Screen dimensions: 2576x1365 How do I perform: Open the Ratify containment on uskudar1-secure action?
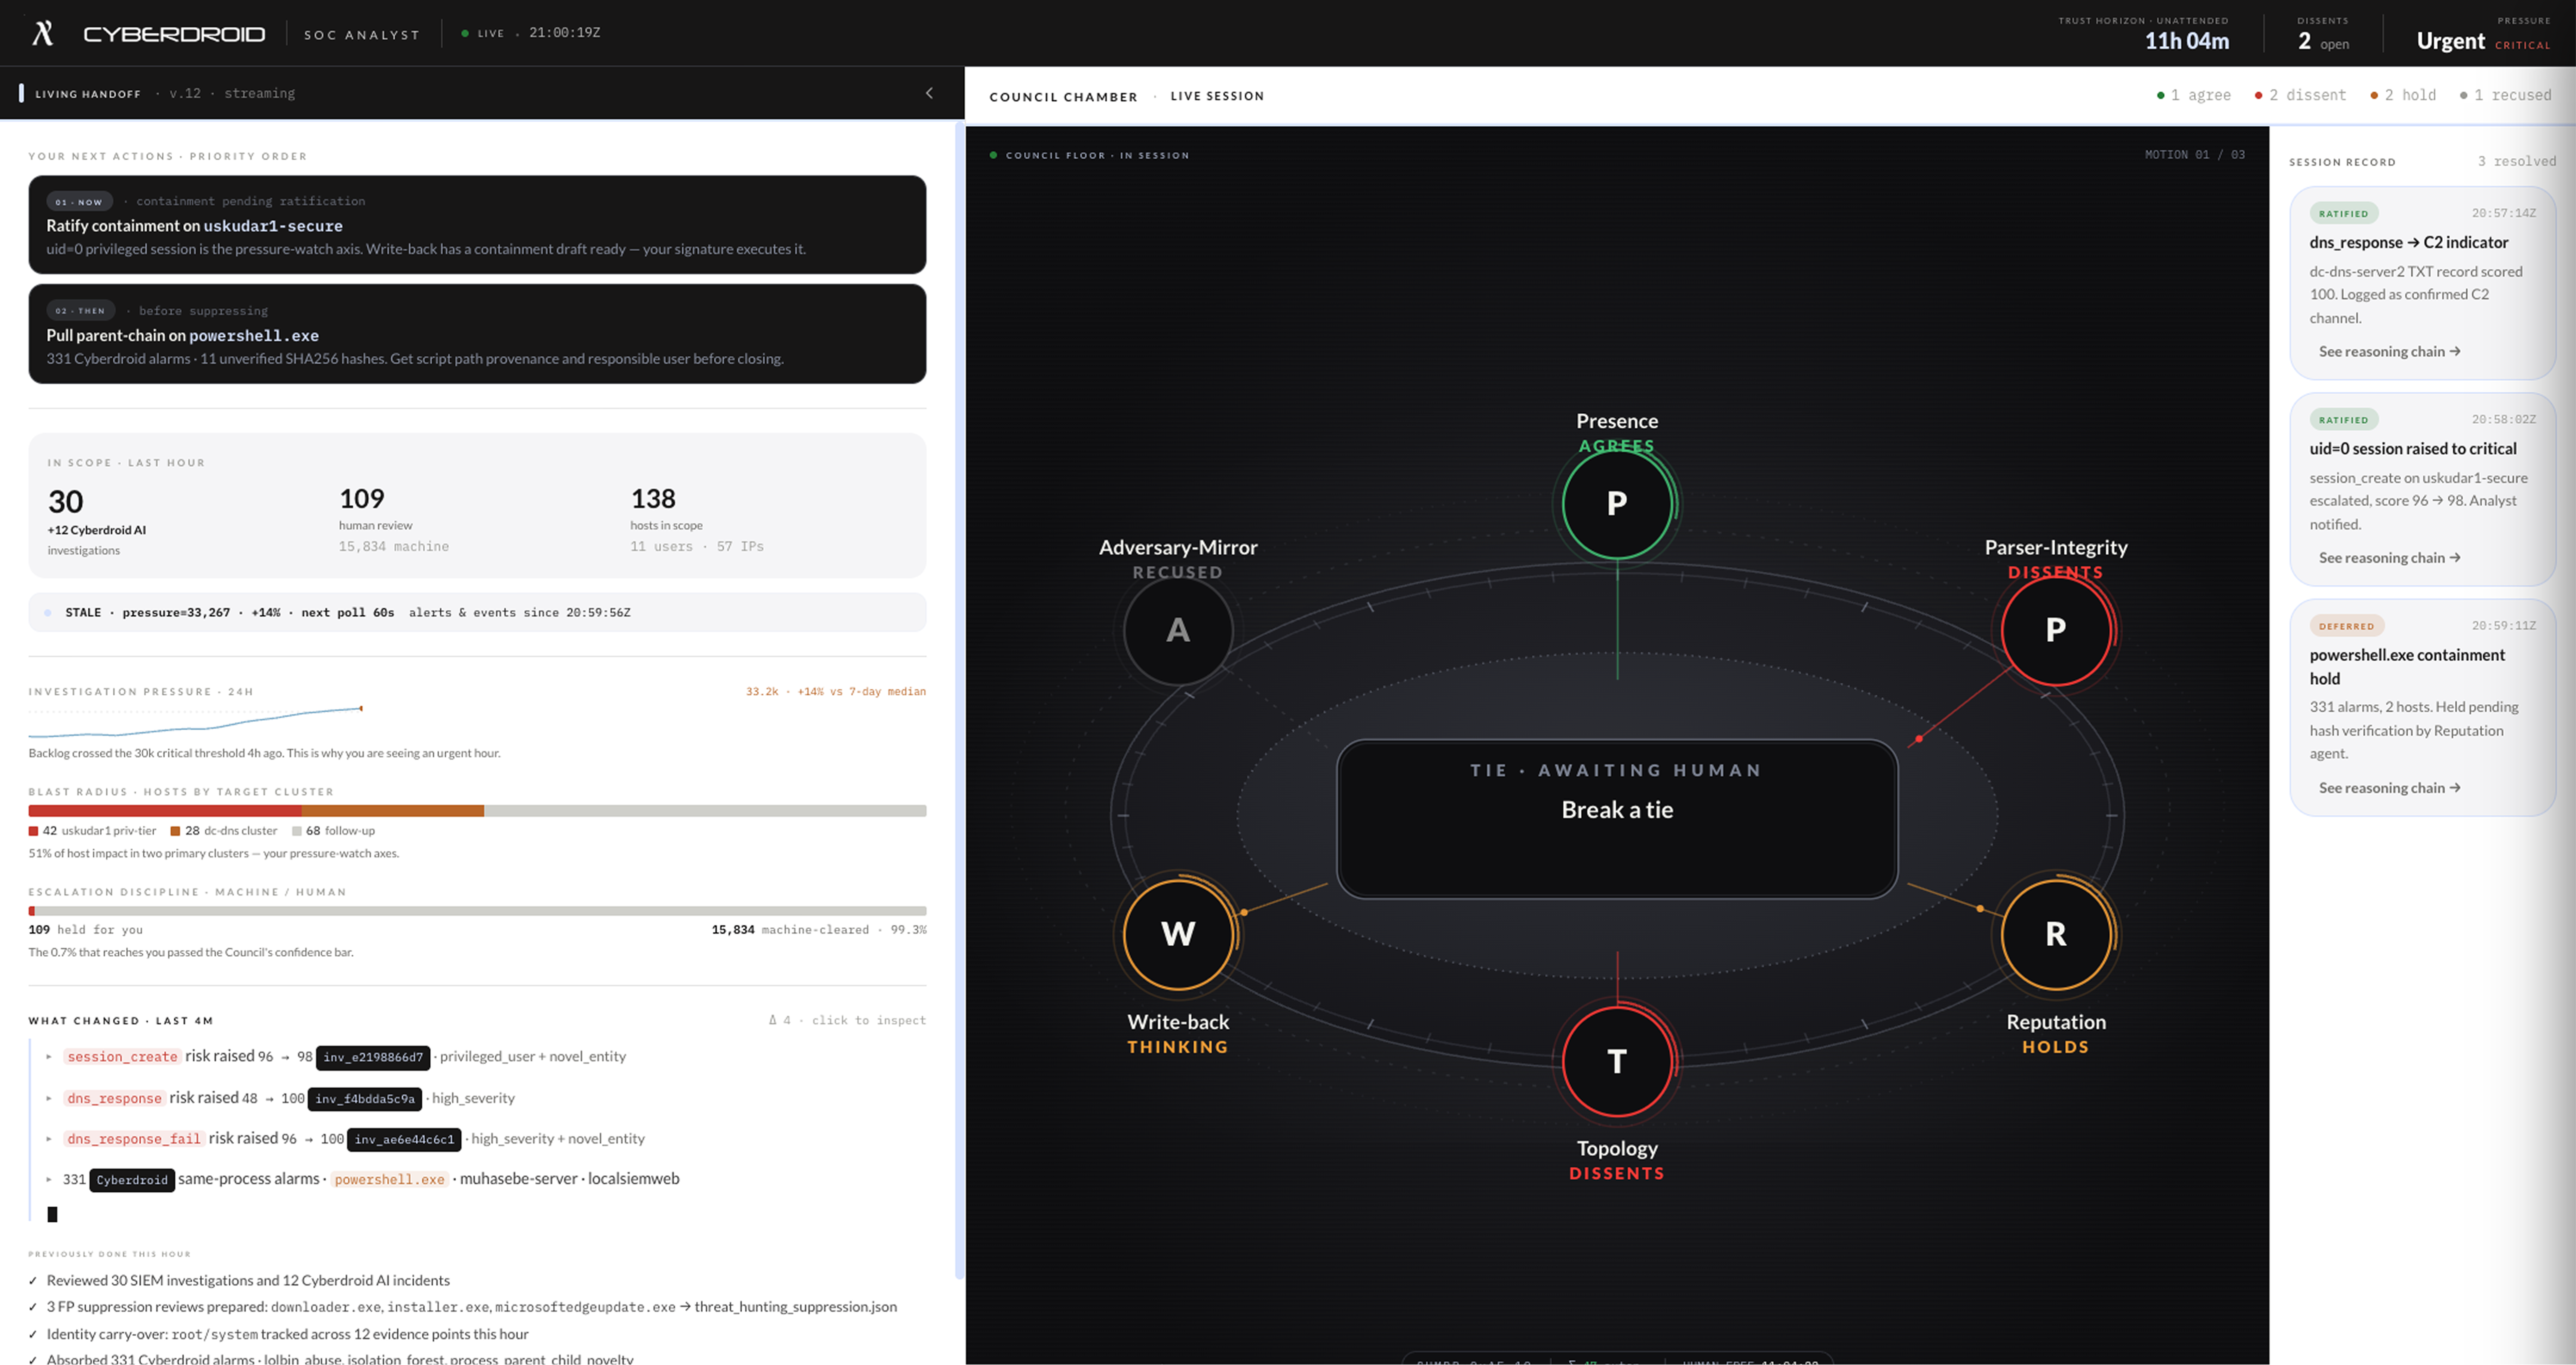point(477,225)
